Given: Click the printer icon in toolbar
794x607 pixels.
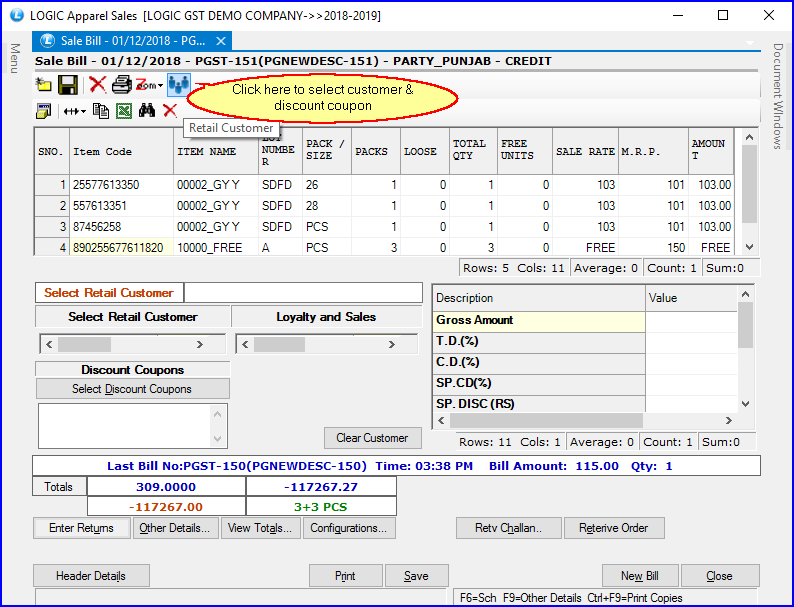Looking at the screenshot, I should tap(122, 85).
